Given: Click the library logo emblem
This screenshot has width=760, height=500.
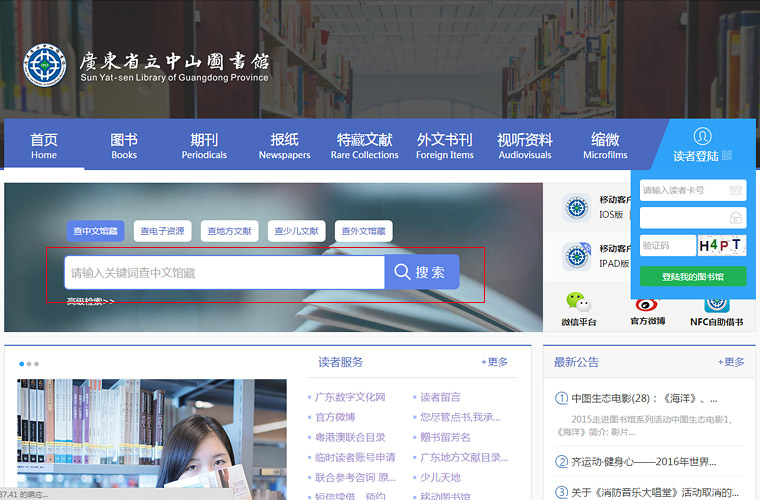Looking at the screenshot, I should coord(45,66).
